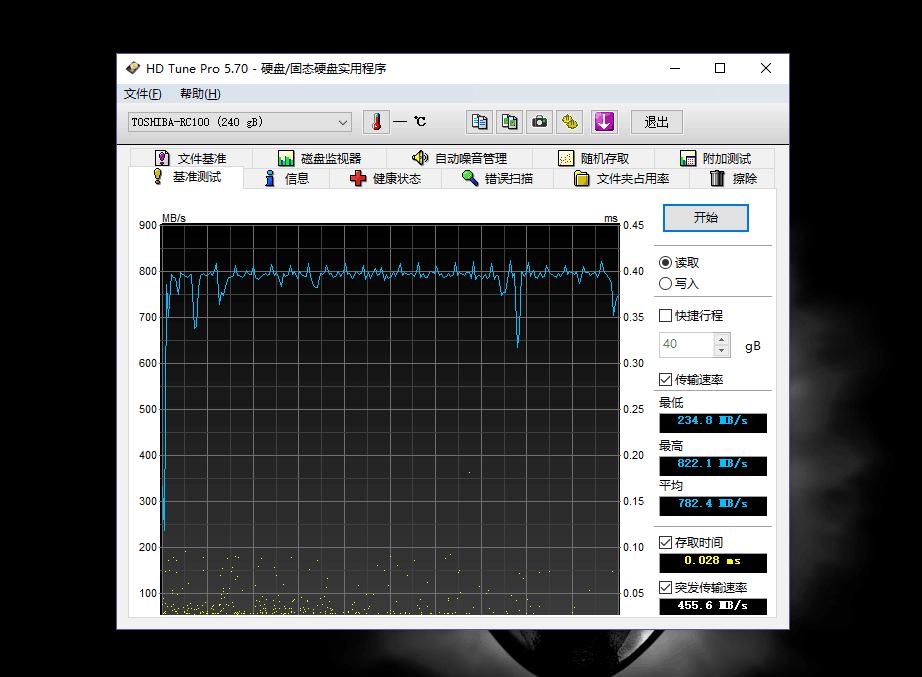Click the stepper up arrow beside 40

[721, 339]
